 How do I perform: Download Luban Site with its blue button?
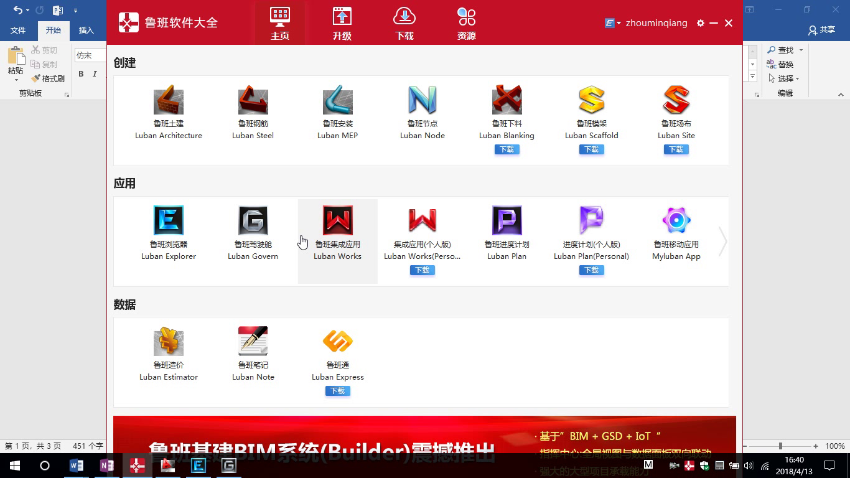coord(676,150)
